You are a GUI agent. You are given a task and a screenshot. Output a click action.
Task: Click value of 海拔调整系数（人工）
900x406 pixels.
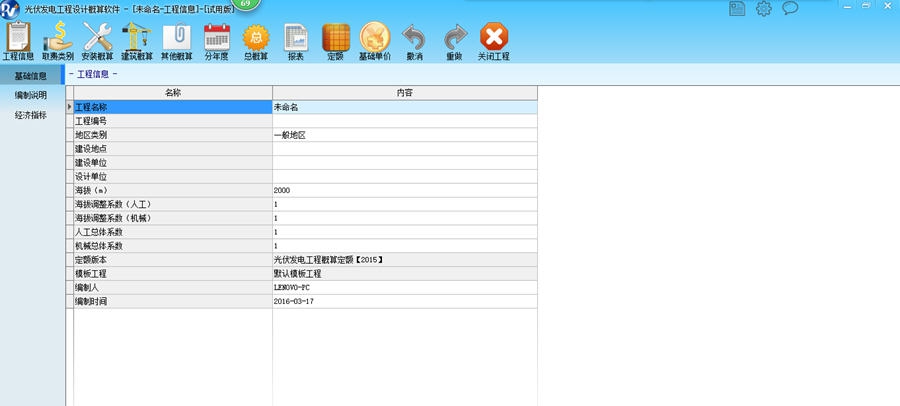point(405,204)
